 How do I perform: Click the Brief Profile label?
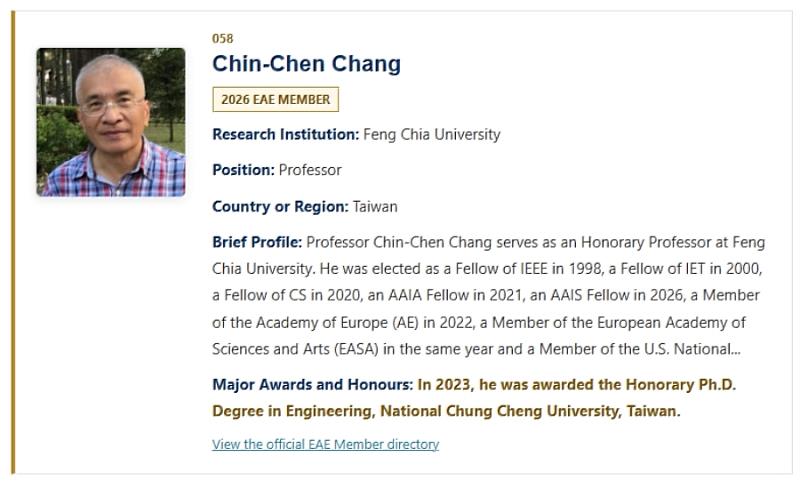(257, 242)
